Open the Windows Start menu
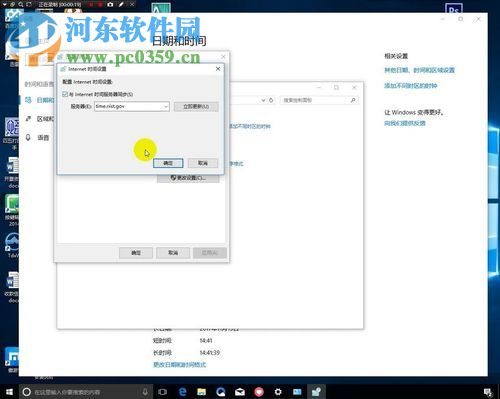The width and height of the screenshot is (500, 399). click(9, 392)
